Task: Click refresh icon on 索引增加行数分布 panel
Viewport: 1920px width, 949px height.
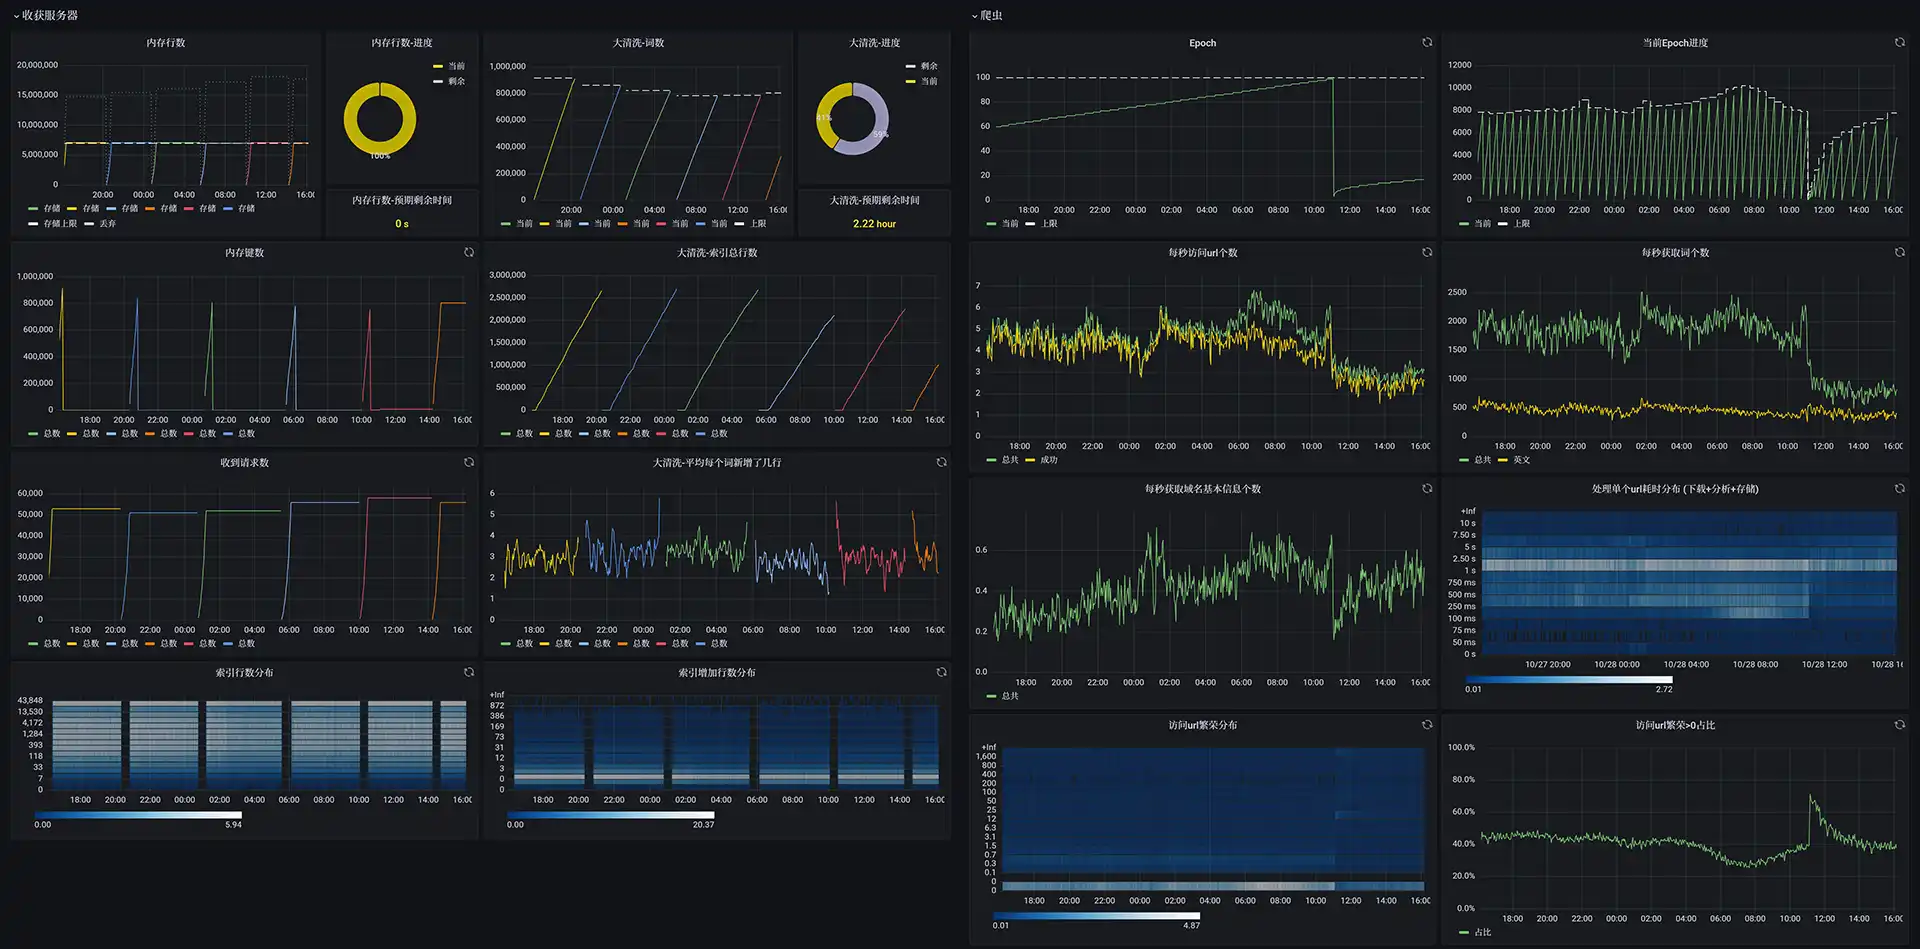Action: [x=941, y=672]
